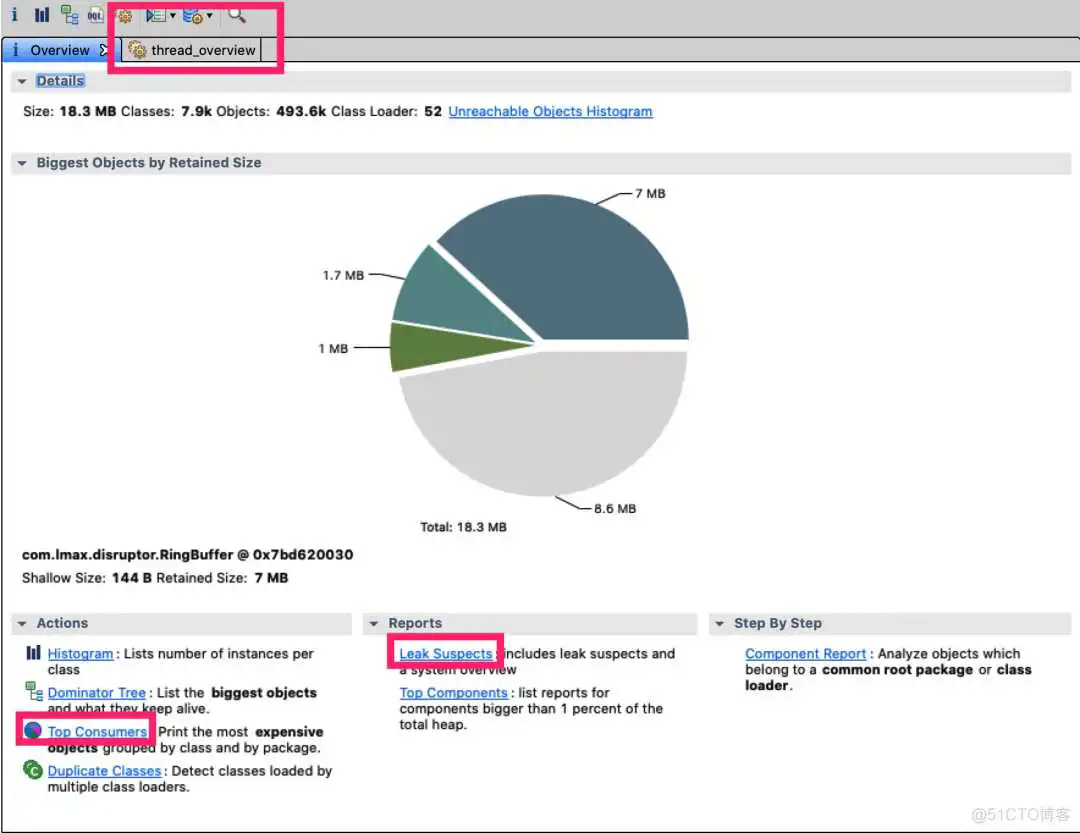Open the Unreachable Objects Histogram link
Image resolution: width=1080 pixels, height=833 pixels.
coord(550,112)
